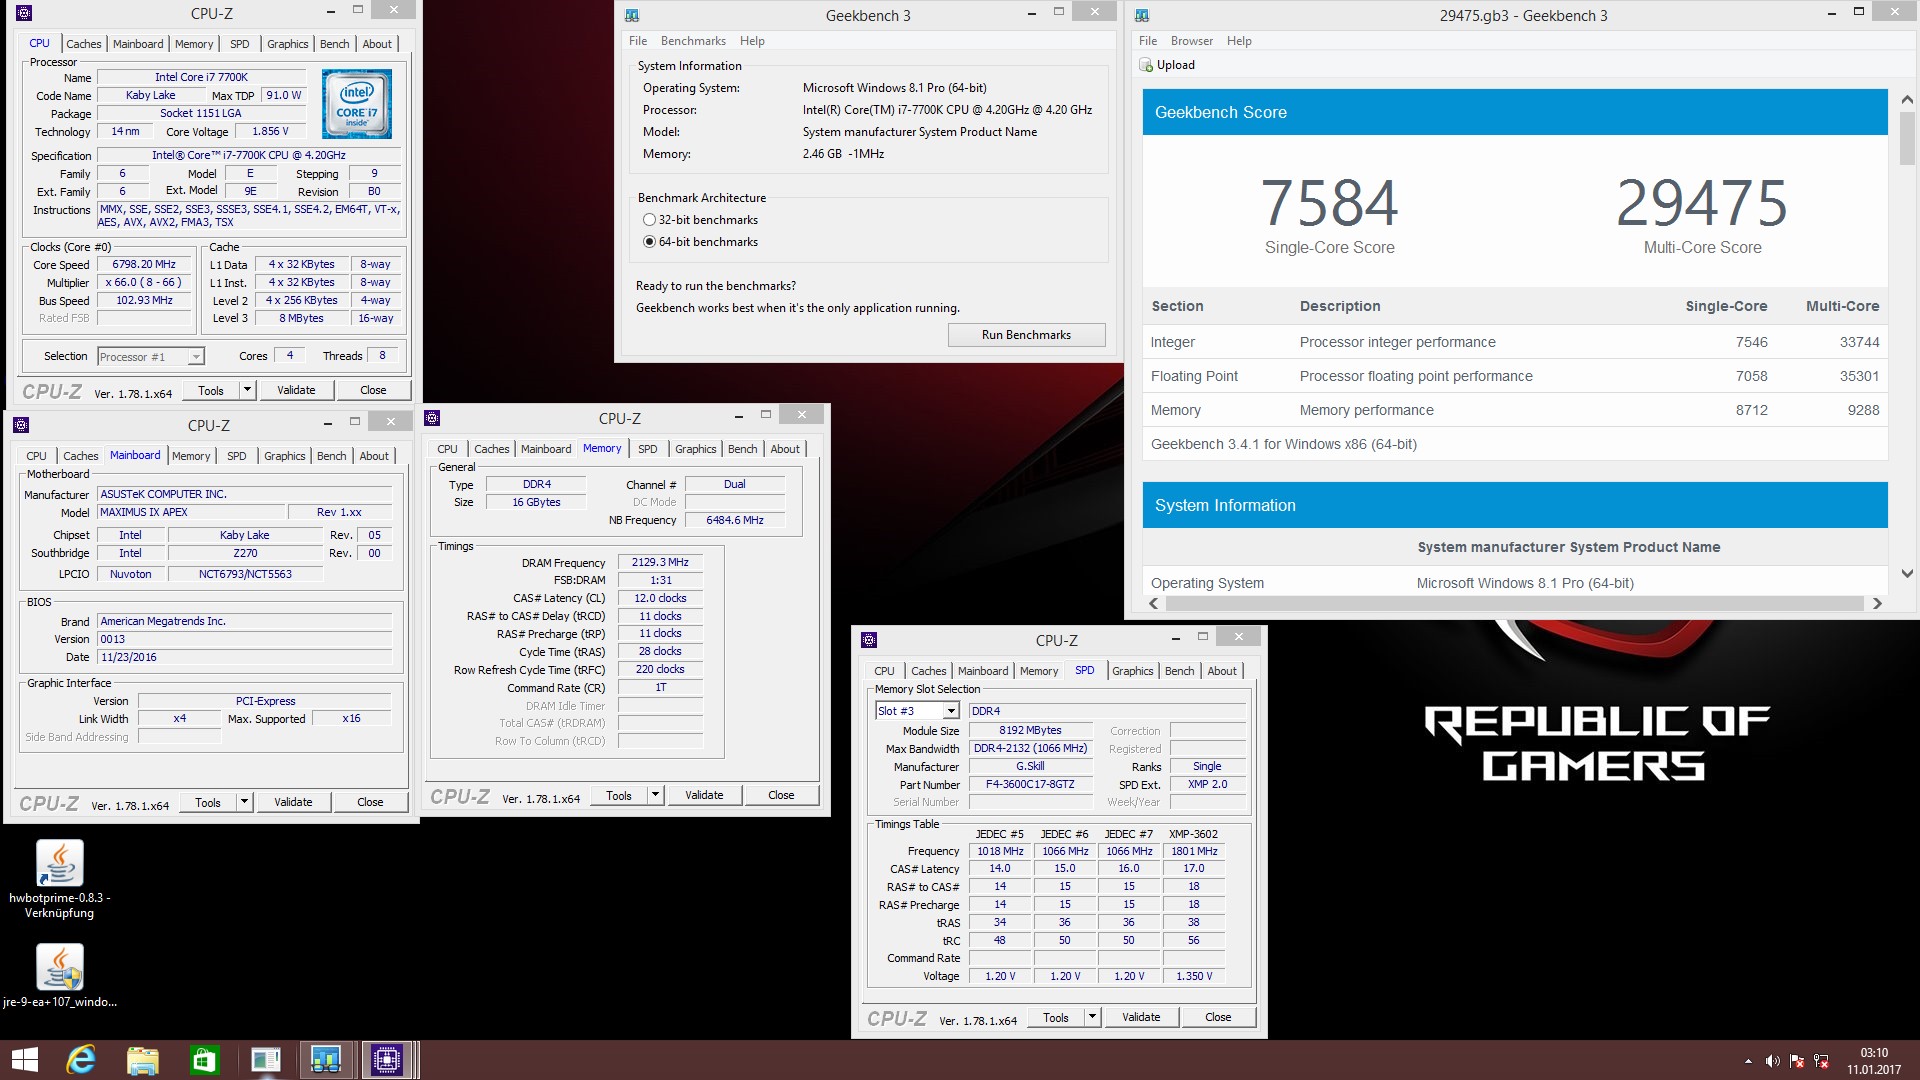Select 32-bit benchmarks radio button

(x=649, y=220)
